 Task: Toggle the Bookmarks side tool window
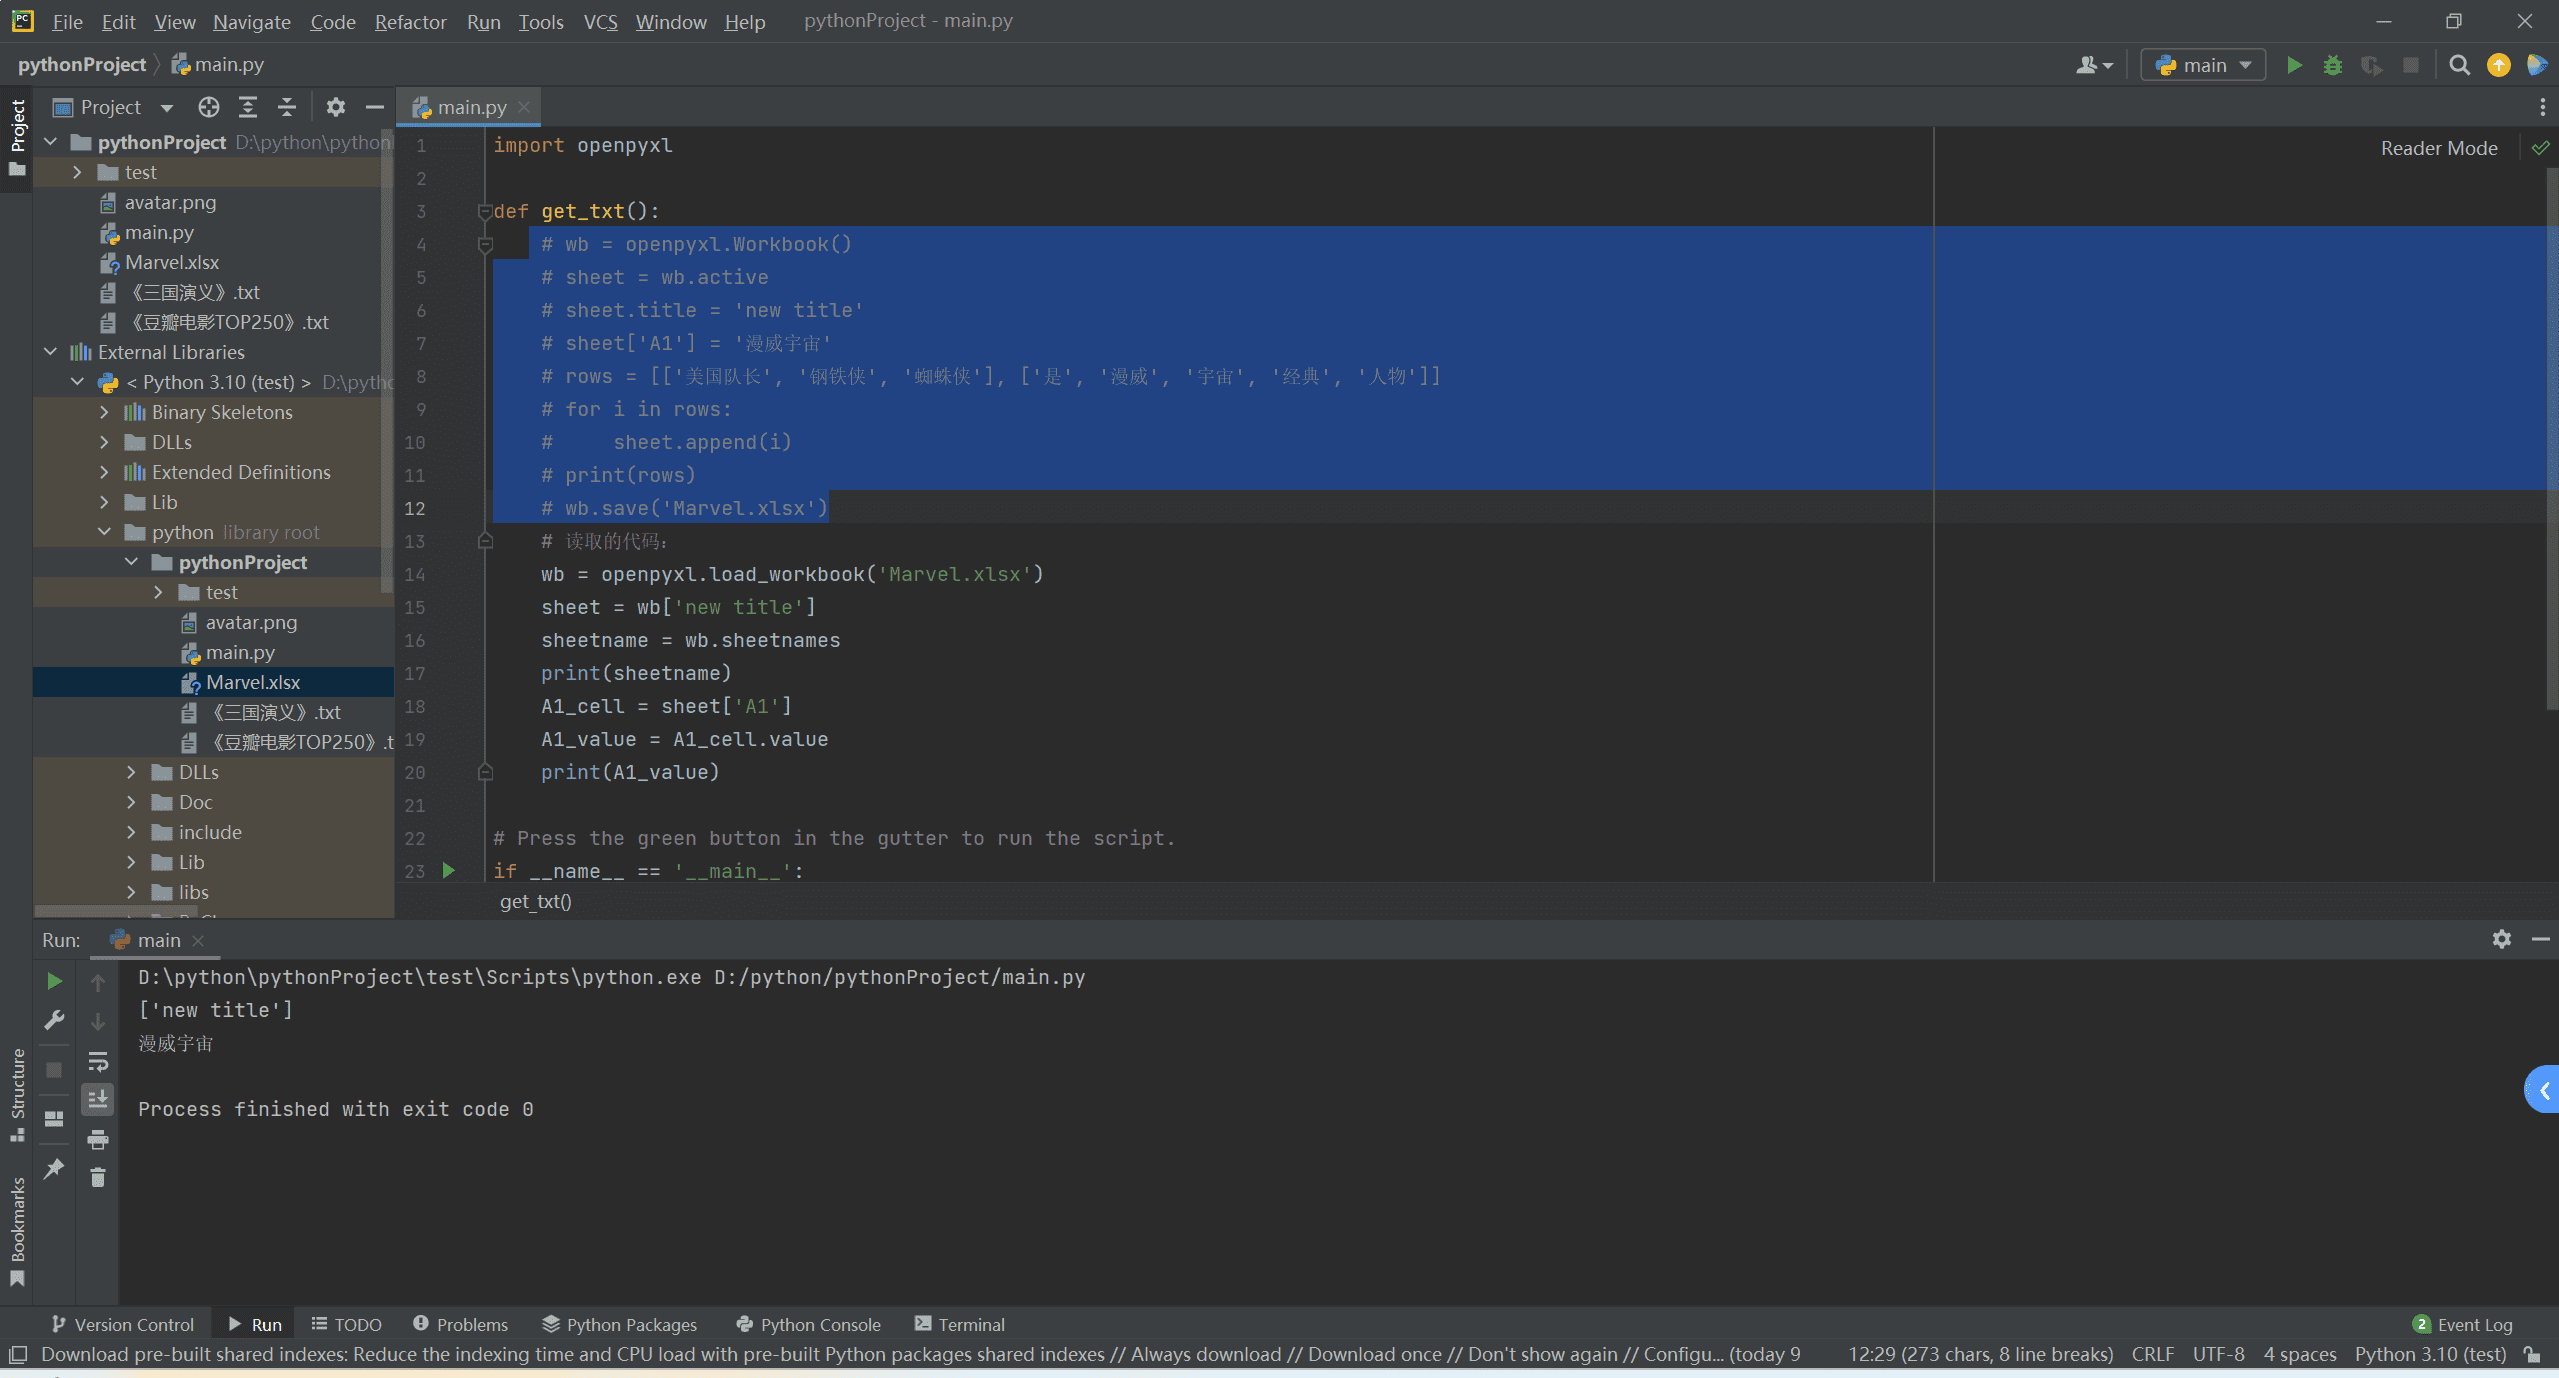point(17,1231)
